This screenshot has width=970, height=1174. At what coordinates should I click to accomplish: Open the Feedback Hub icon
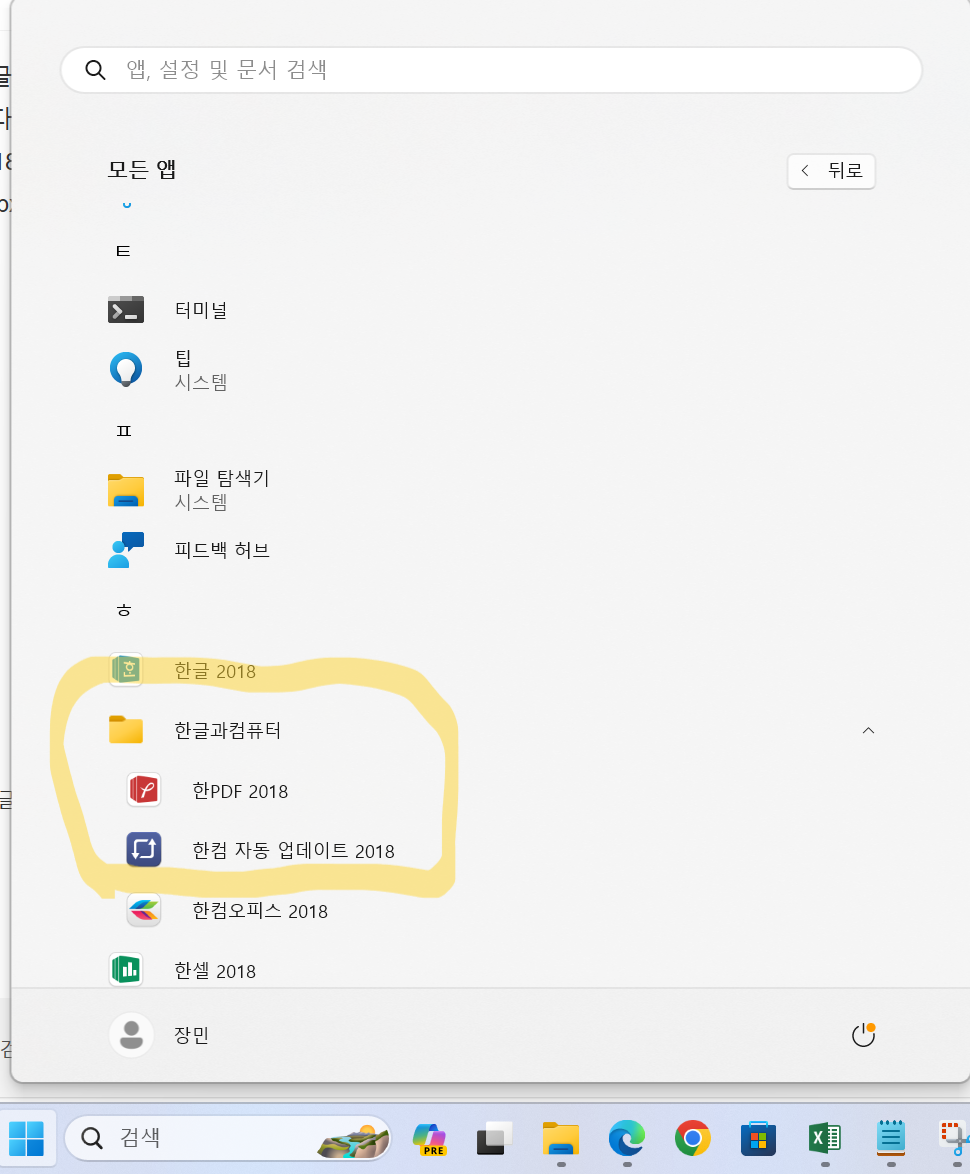[126, 550]
